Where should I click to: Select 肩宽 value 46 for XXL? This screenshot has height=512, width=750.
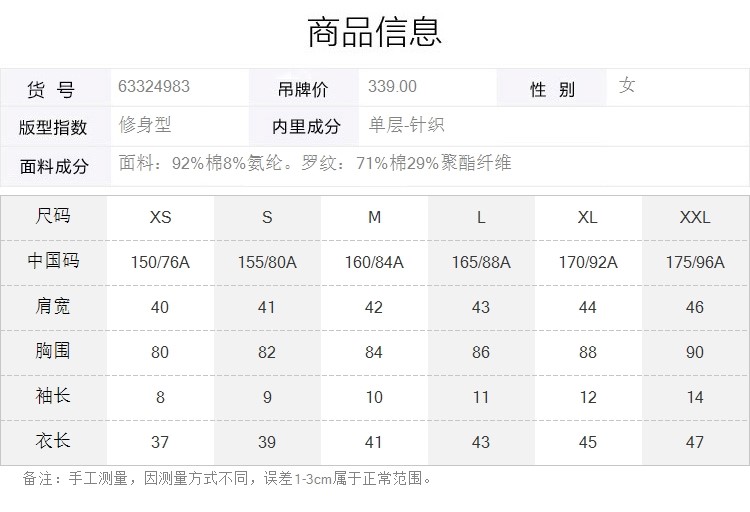[x=695, y=307]
